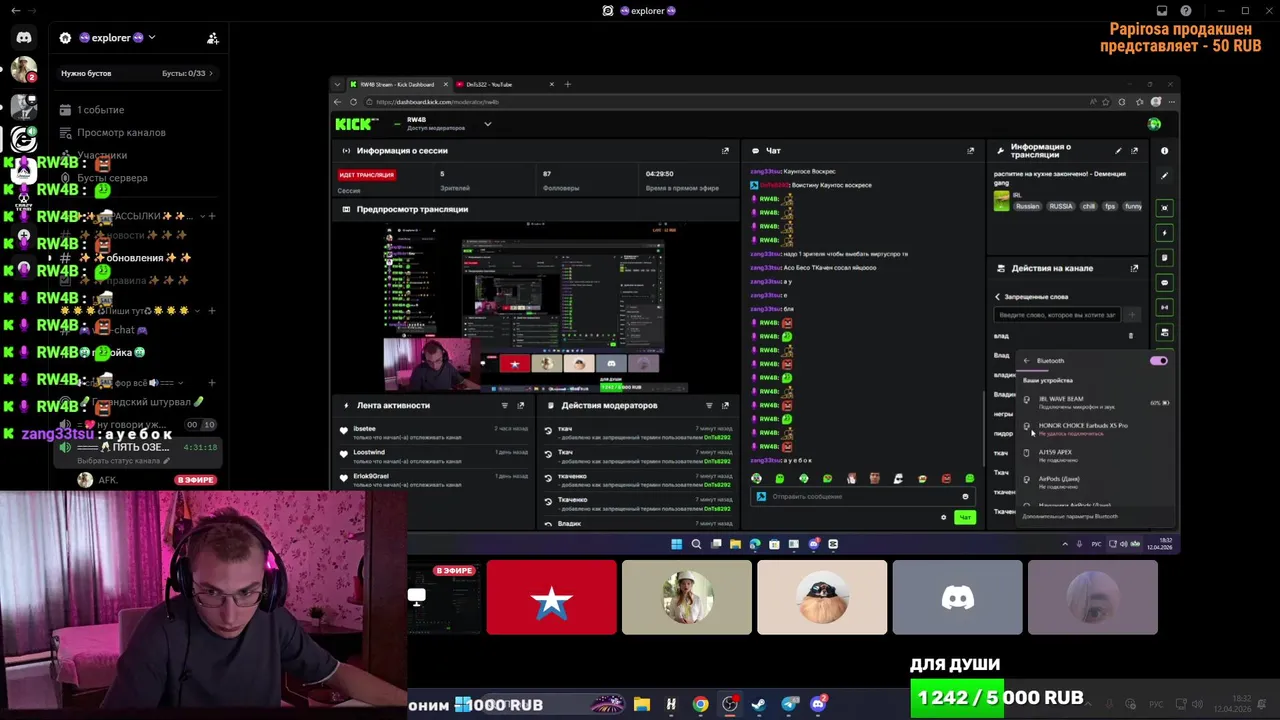This screenshot has height=720, width=1280.
Task: Open File Explorer in bottom taskbar
Action: click(642, 704)
